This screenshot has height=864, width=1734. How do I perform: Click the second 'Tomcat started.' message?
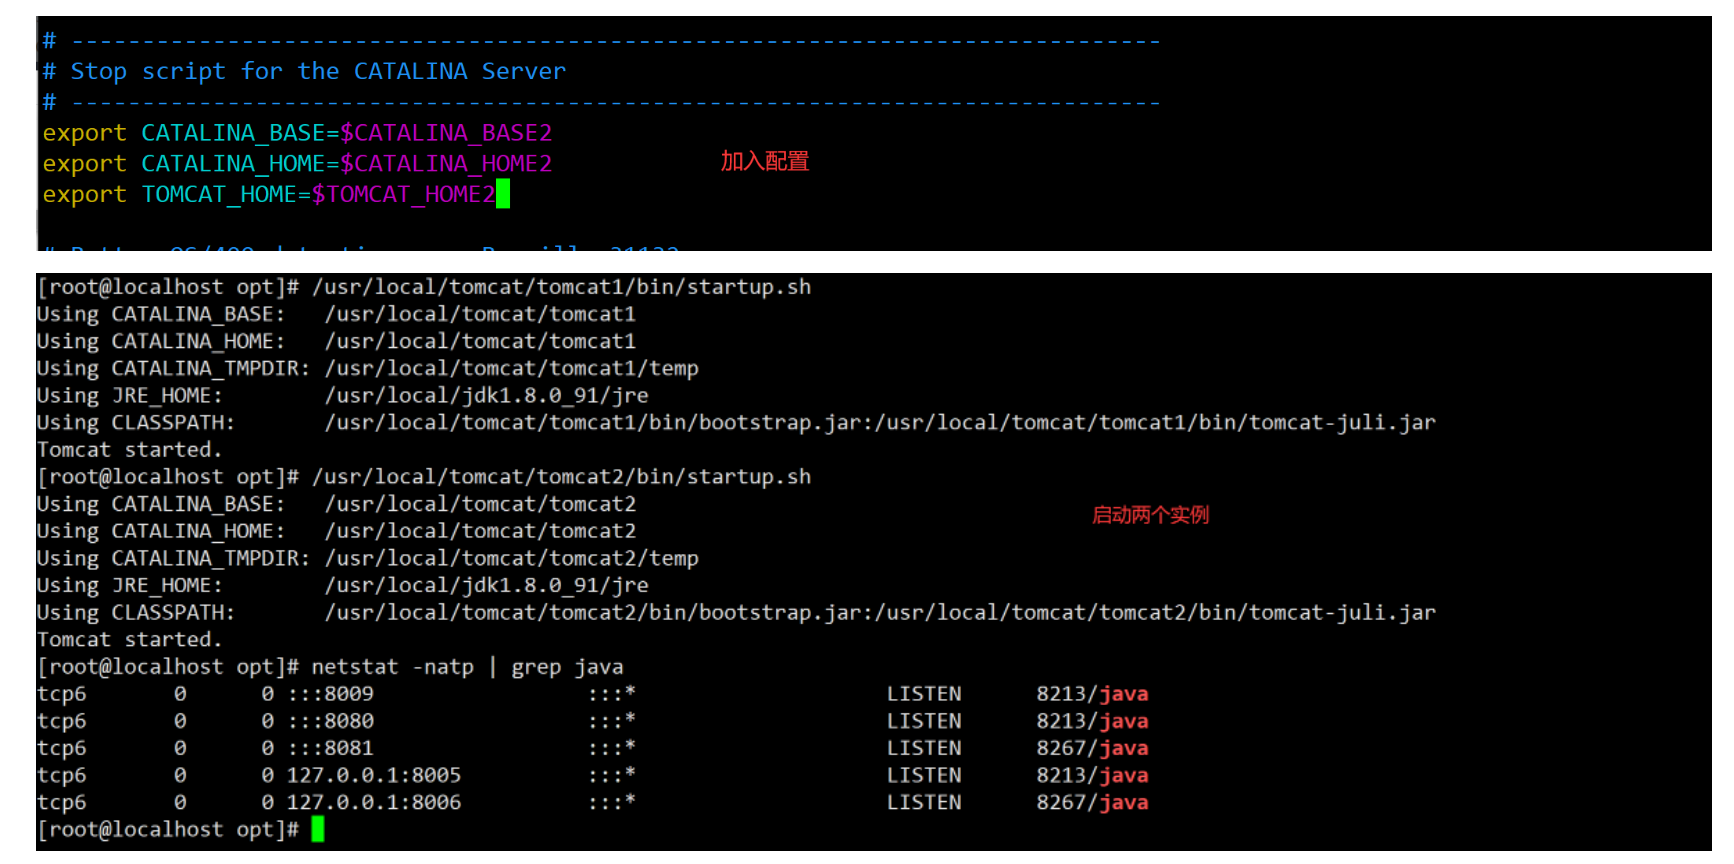click(129, 640)
